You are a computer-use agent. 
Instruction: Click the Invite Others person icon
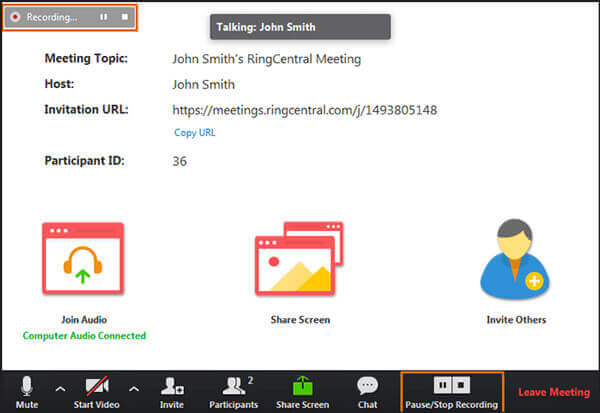(515, 259)
